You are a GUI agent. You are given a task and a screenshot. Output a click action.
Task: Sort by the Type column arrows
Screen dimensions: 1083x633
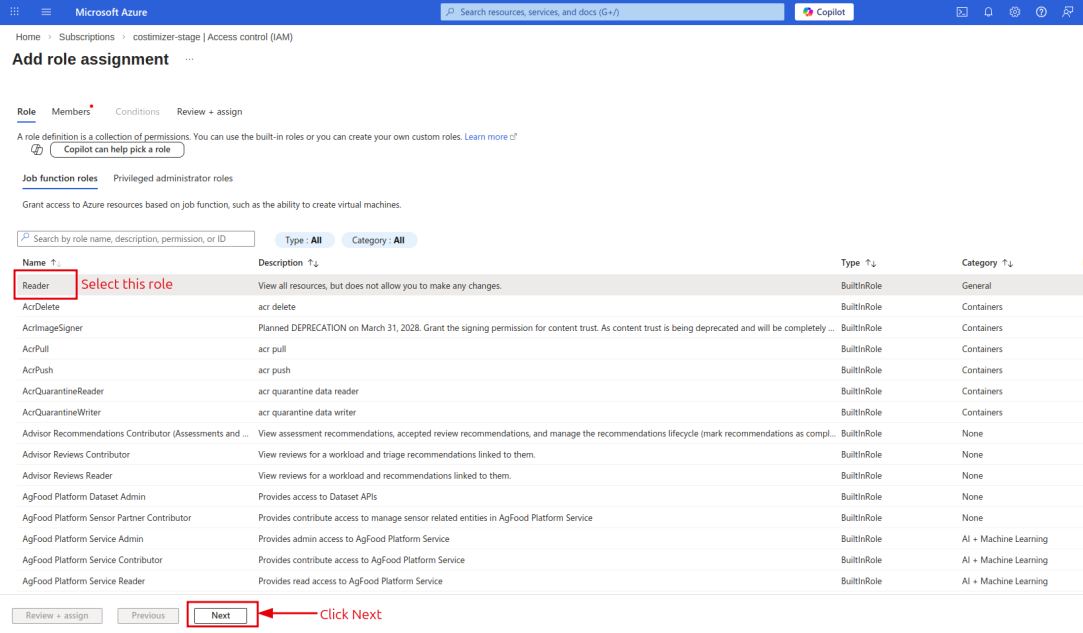pyautogui.click(x=870, y=263)
